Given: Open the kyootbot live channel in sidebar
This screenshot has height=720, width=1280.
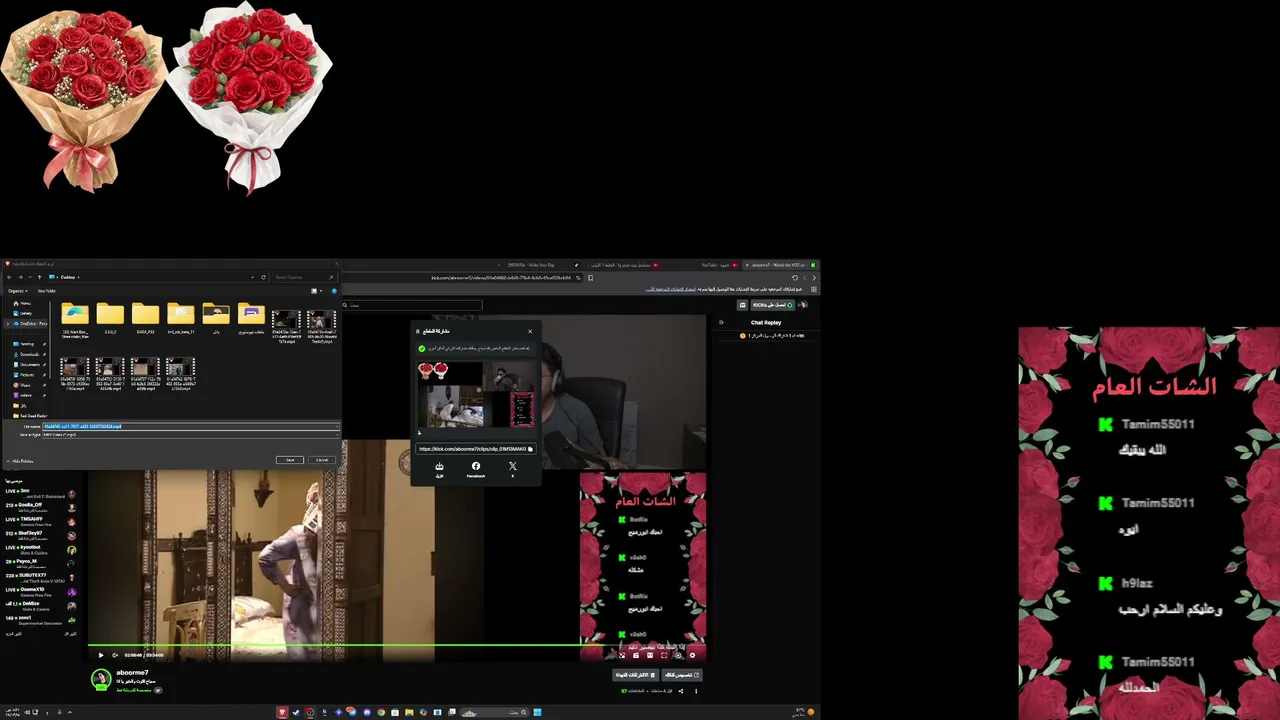Looking at the screenshot, I should [x=40, y=548].
